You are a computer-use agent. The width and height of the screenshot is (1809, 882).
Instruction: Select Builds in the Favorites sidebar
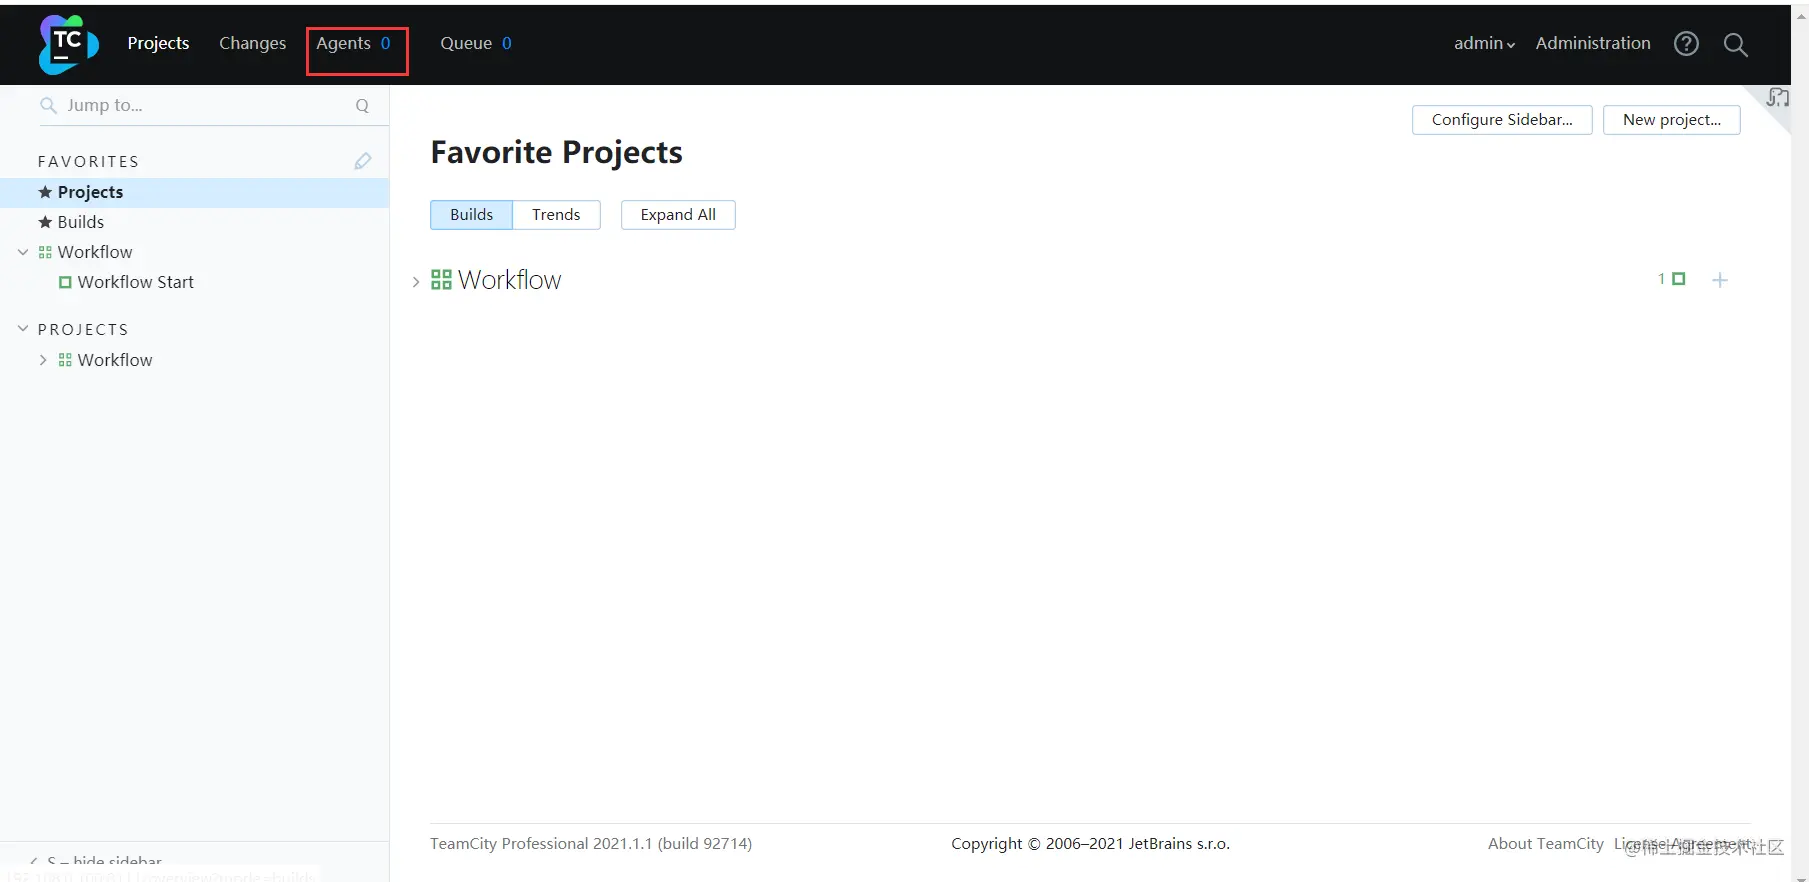pyautogui.click(x=194, y=222)
